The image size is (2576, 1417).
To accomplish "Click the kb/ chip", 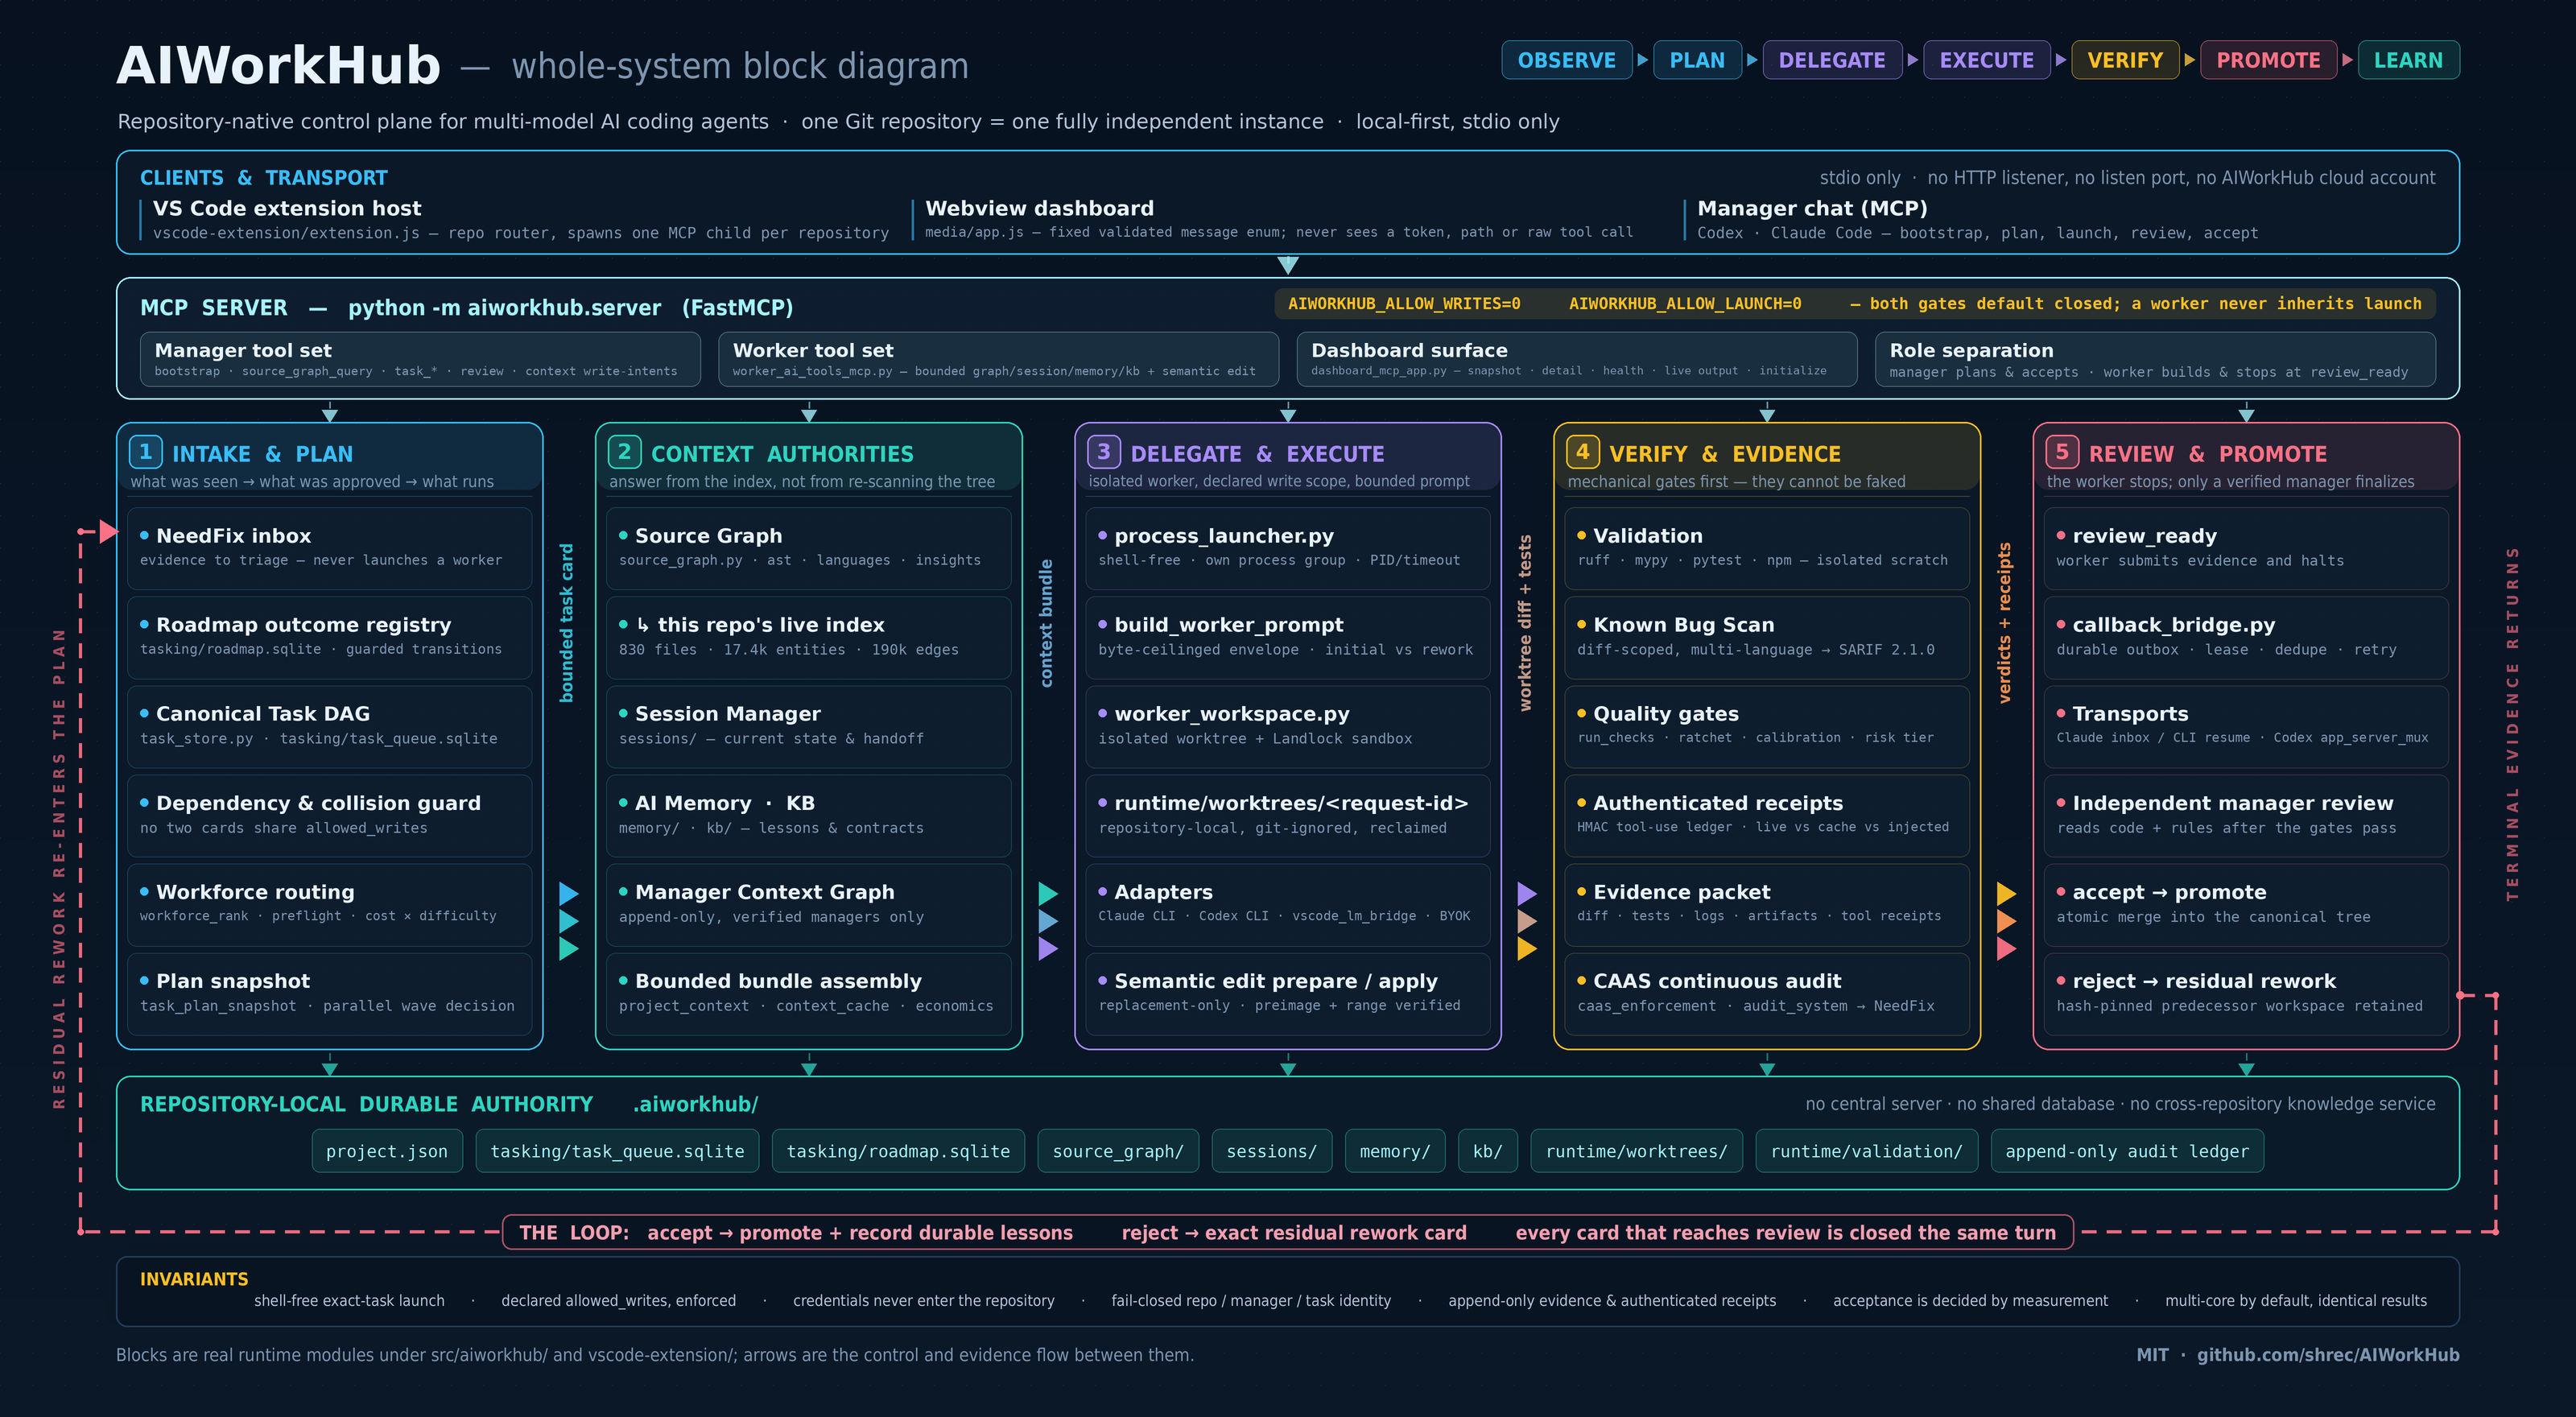I will [1488, 1151].
